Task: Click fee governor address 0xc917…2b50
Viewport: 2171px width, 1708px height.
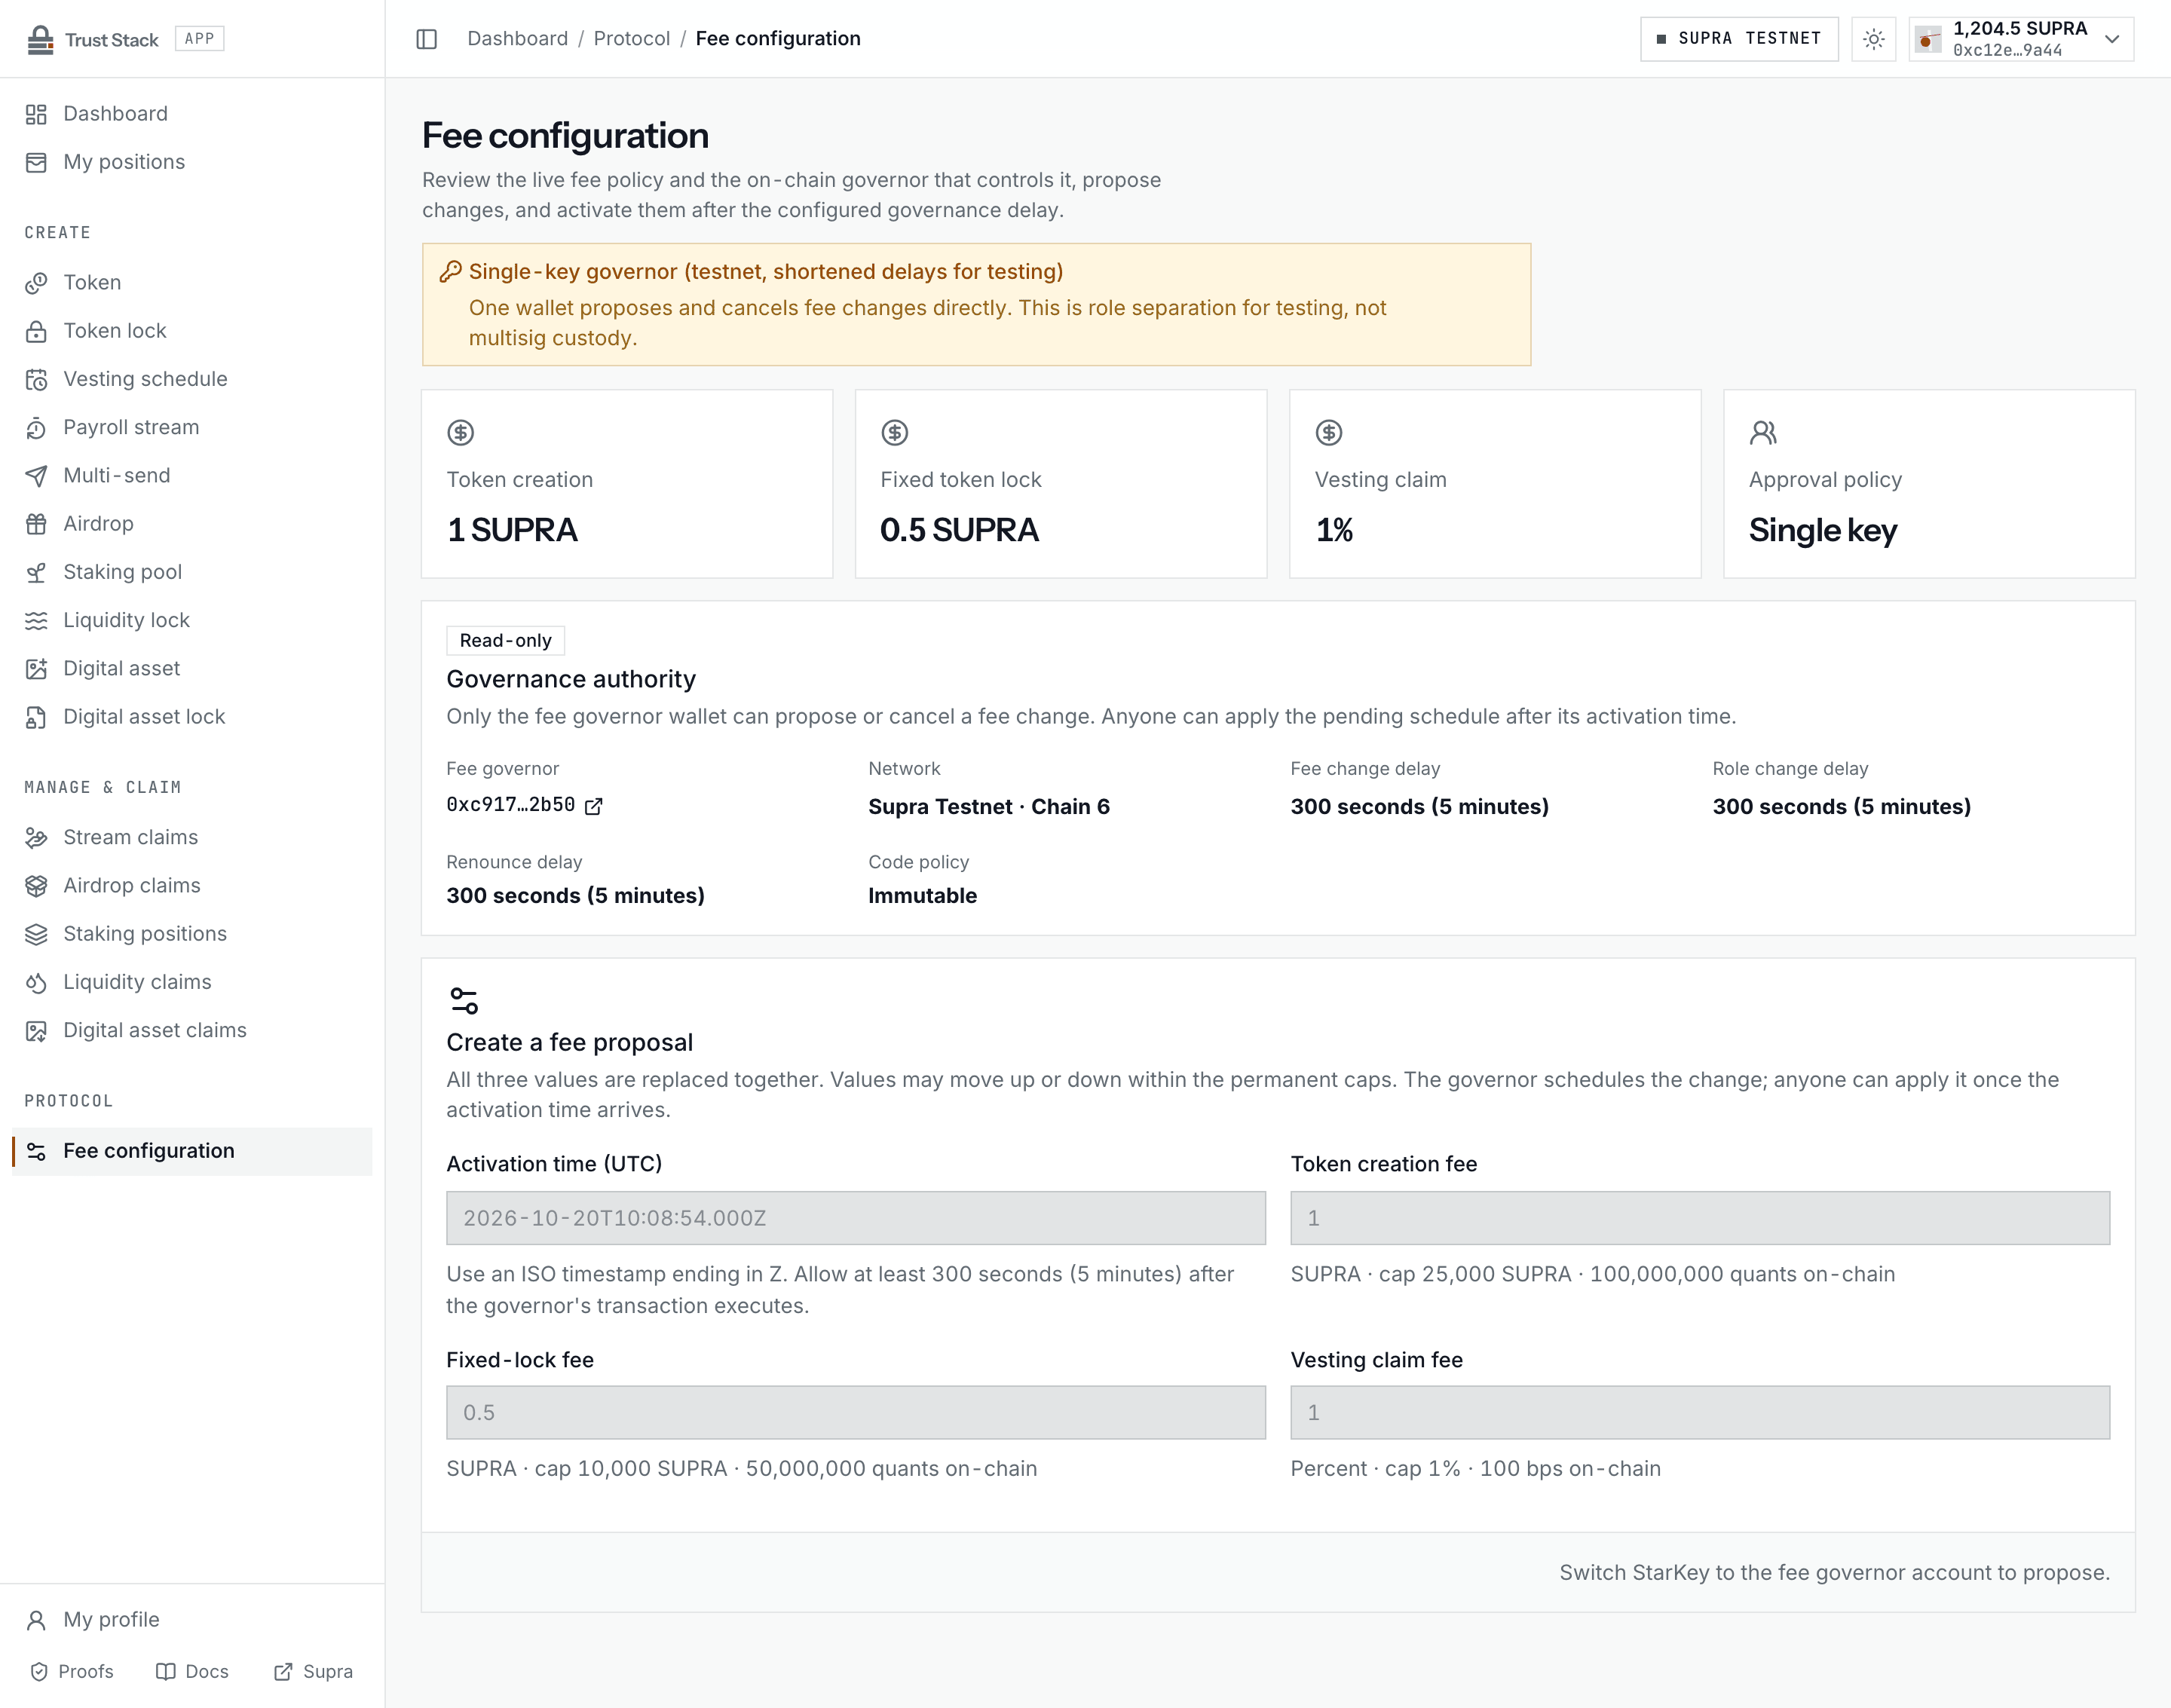Action: [511, 805]
